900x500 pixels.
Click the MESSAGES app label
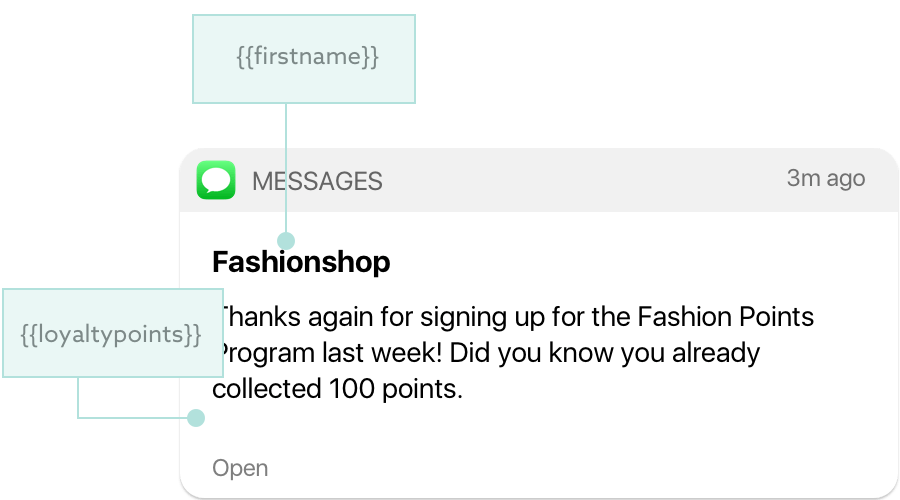pos(317,181)
